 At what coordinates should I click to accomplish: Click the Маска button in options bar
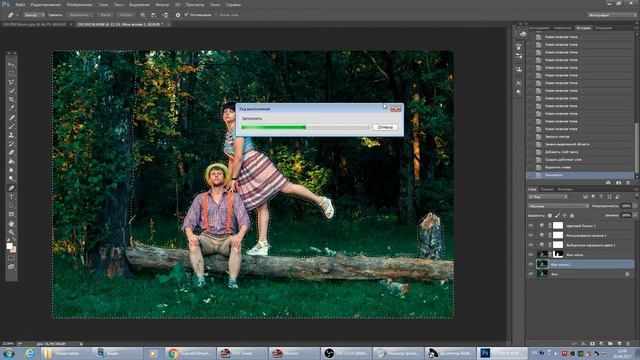coord(105,15)
